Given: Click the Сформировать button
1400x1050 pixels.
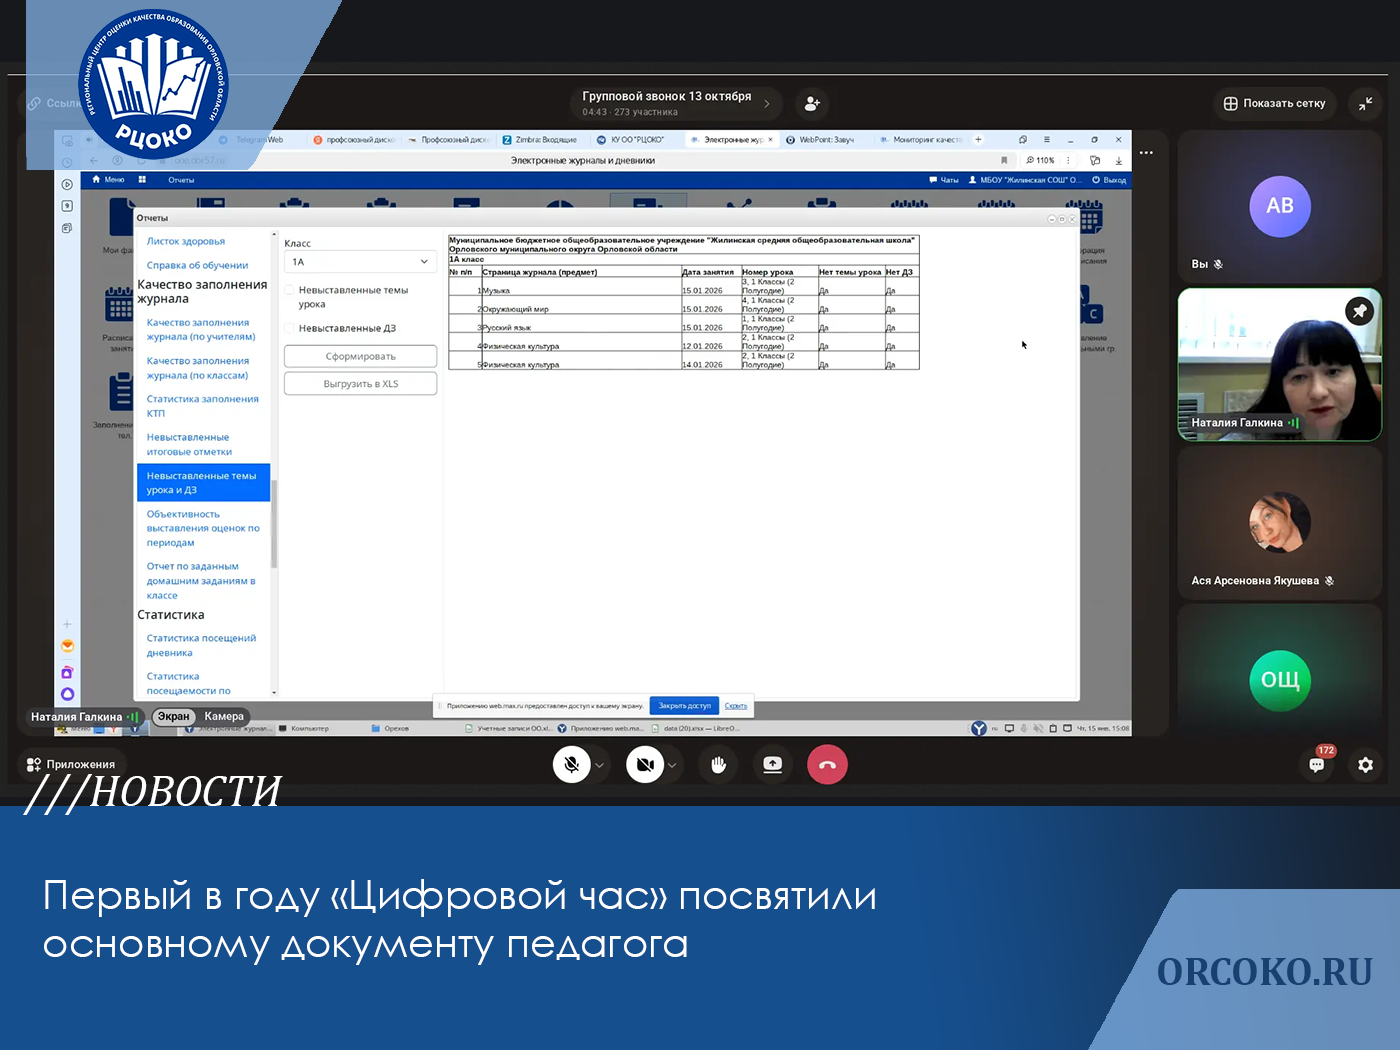Looking at the screenshot, I should coord(360,357).
